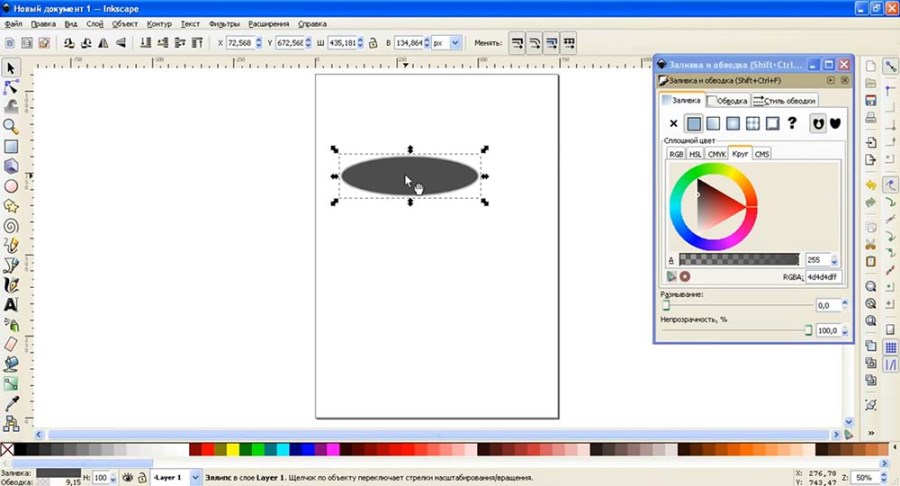Set fill to Unset paint (question mark)
The width and height of the screenshot is (900, 486).
click(792, 123)
